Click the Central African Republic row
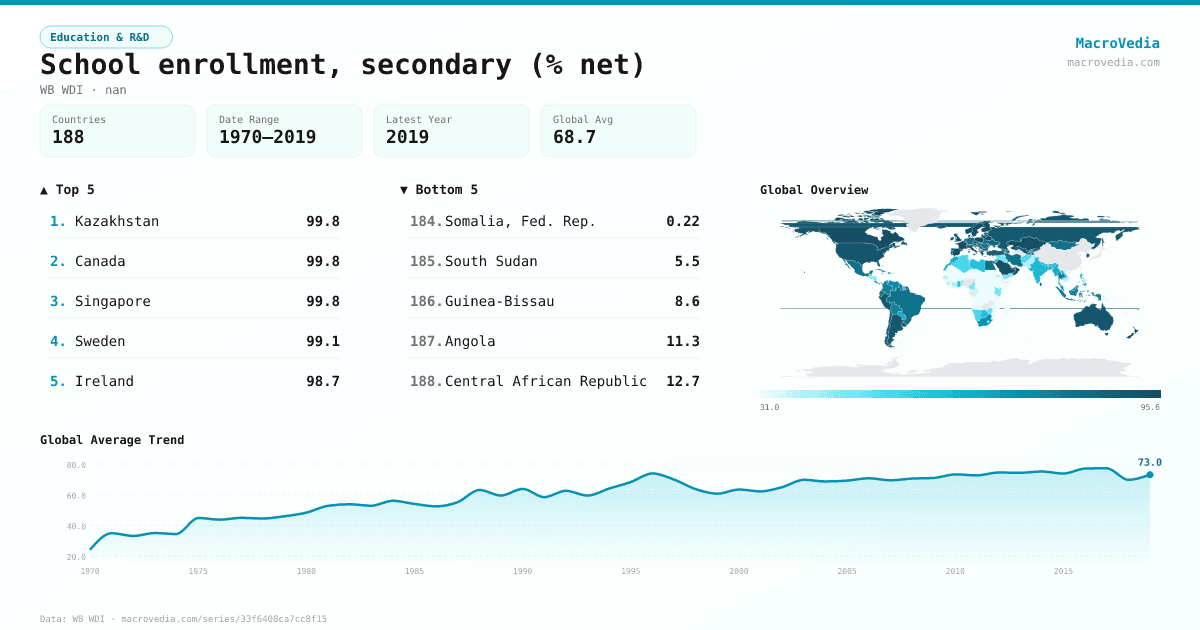 pos(555,381)
